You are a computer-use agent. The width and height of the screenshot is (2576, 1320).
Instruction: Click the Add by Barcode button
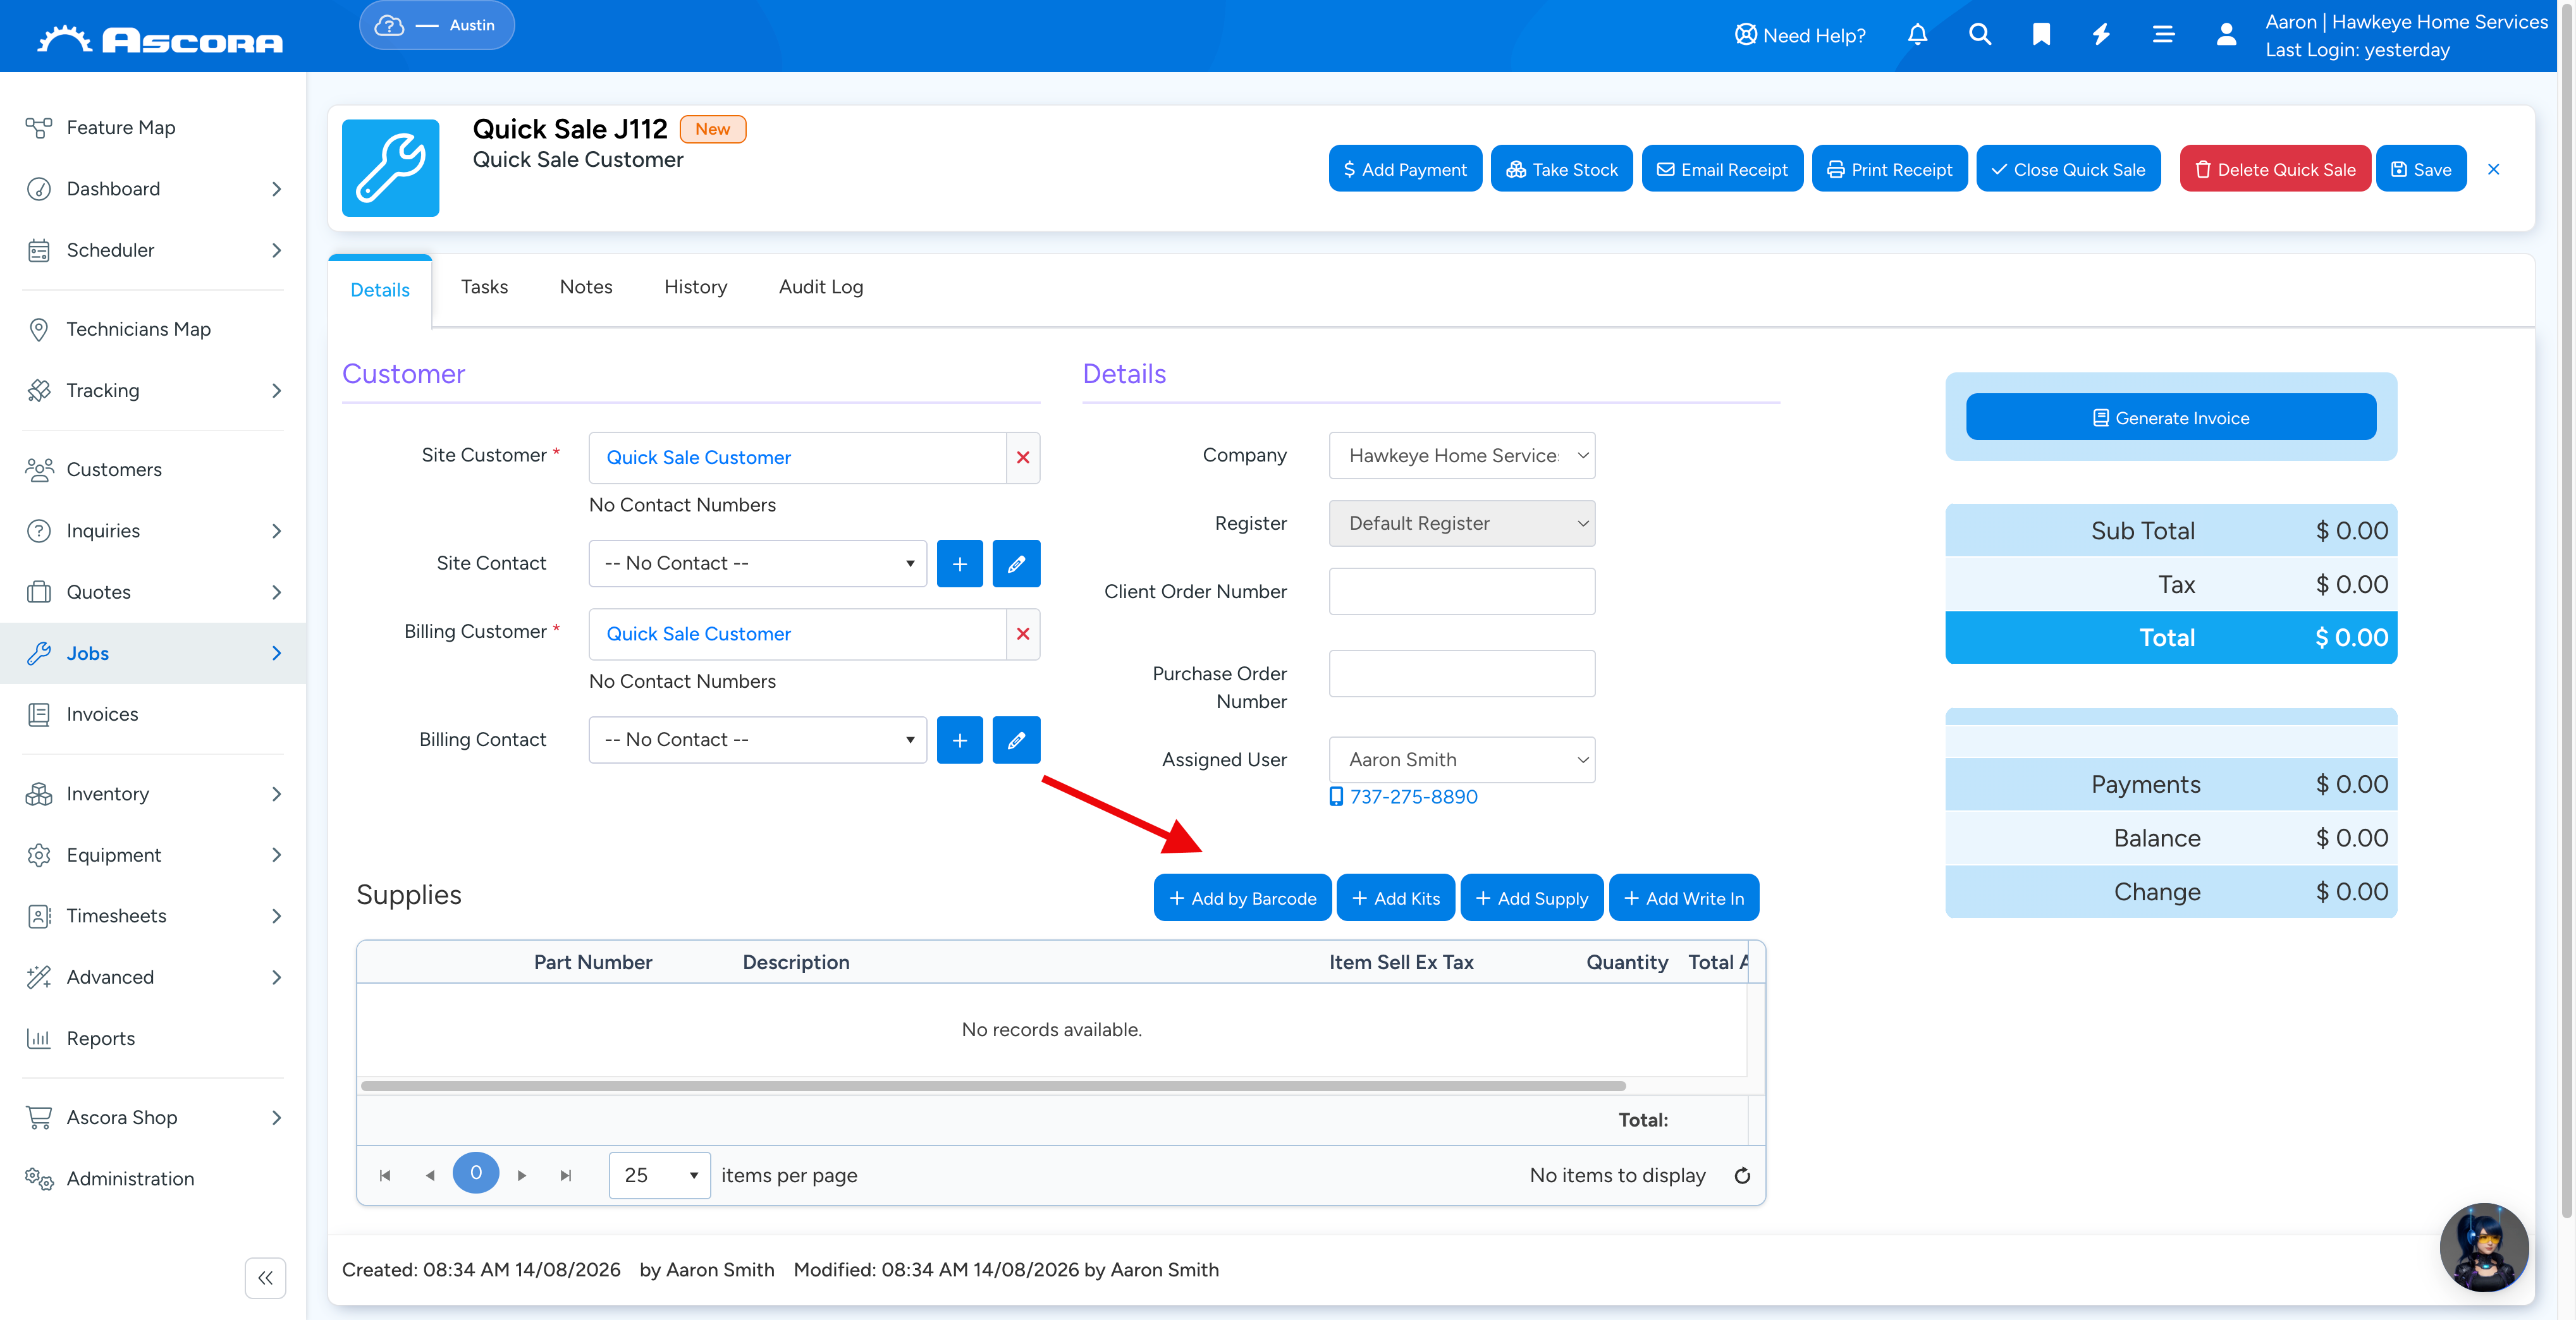click(1242, 898)
